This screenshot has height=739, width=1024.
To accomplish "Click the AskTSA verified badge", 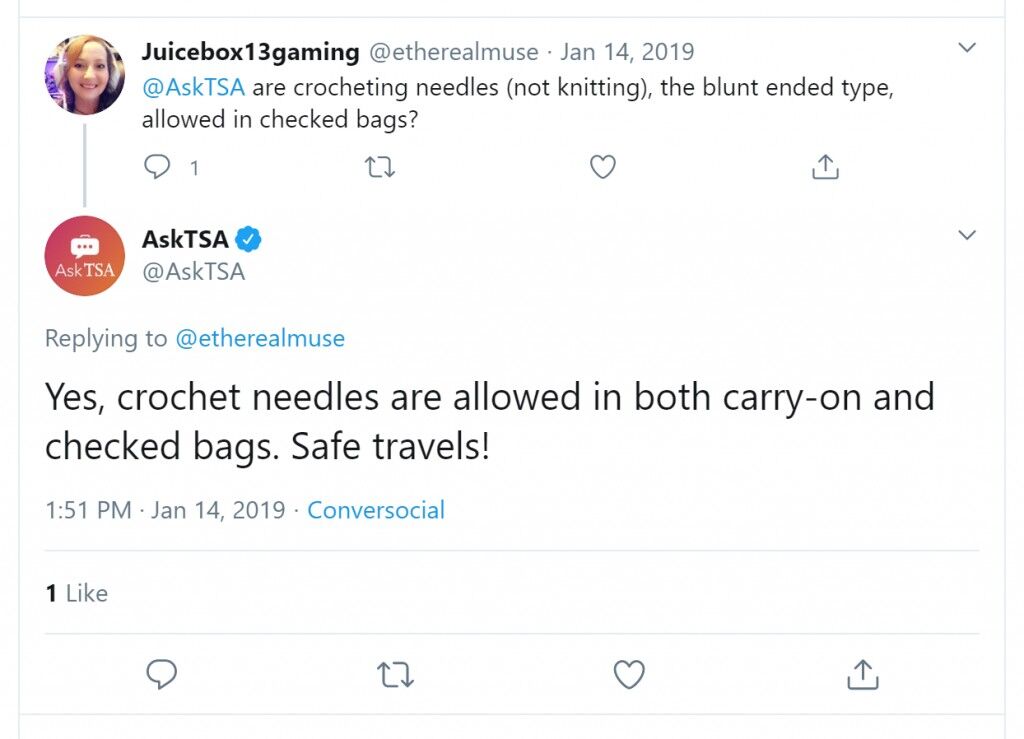I will pos(248,239).
